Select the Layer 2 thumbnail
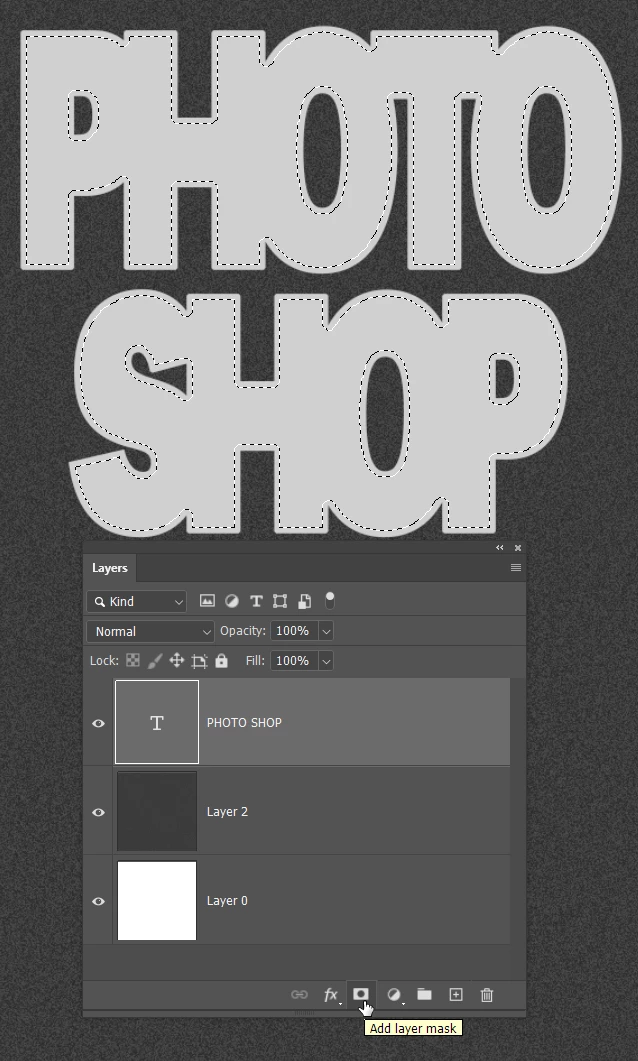 157,811
